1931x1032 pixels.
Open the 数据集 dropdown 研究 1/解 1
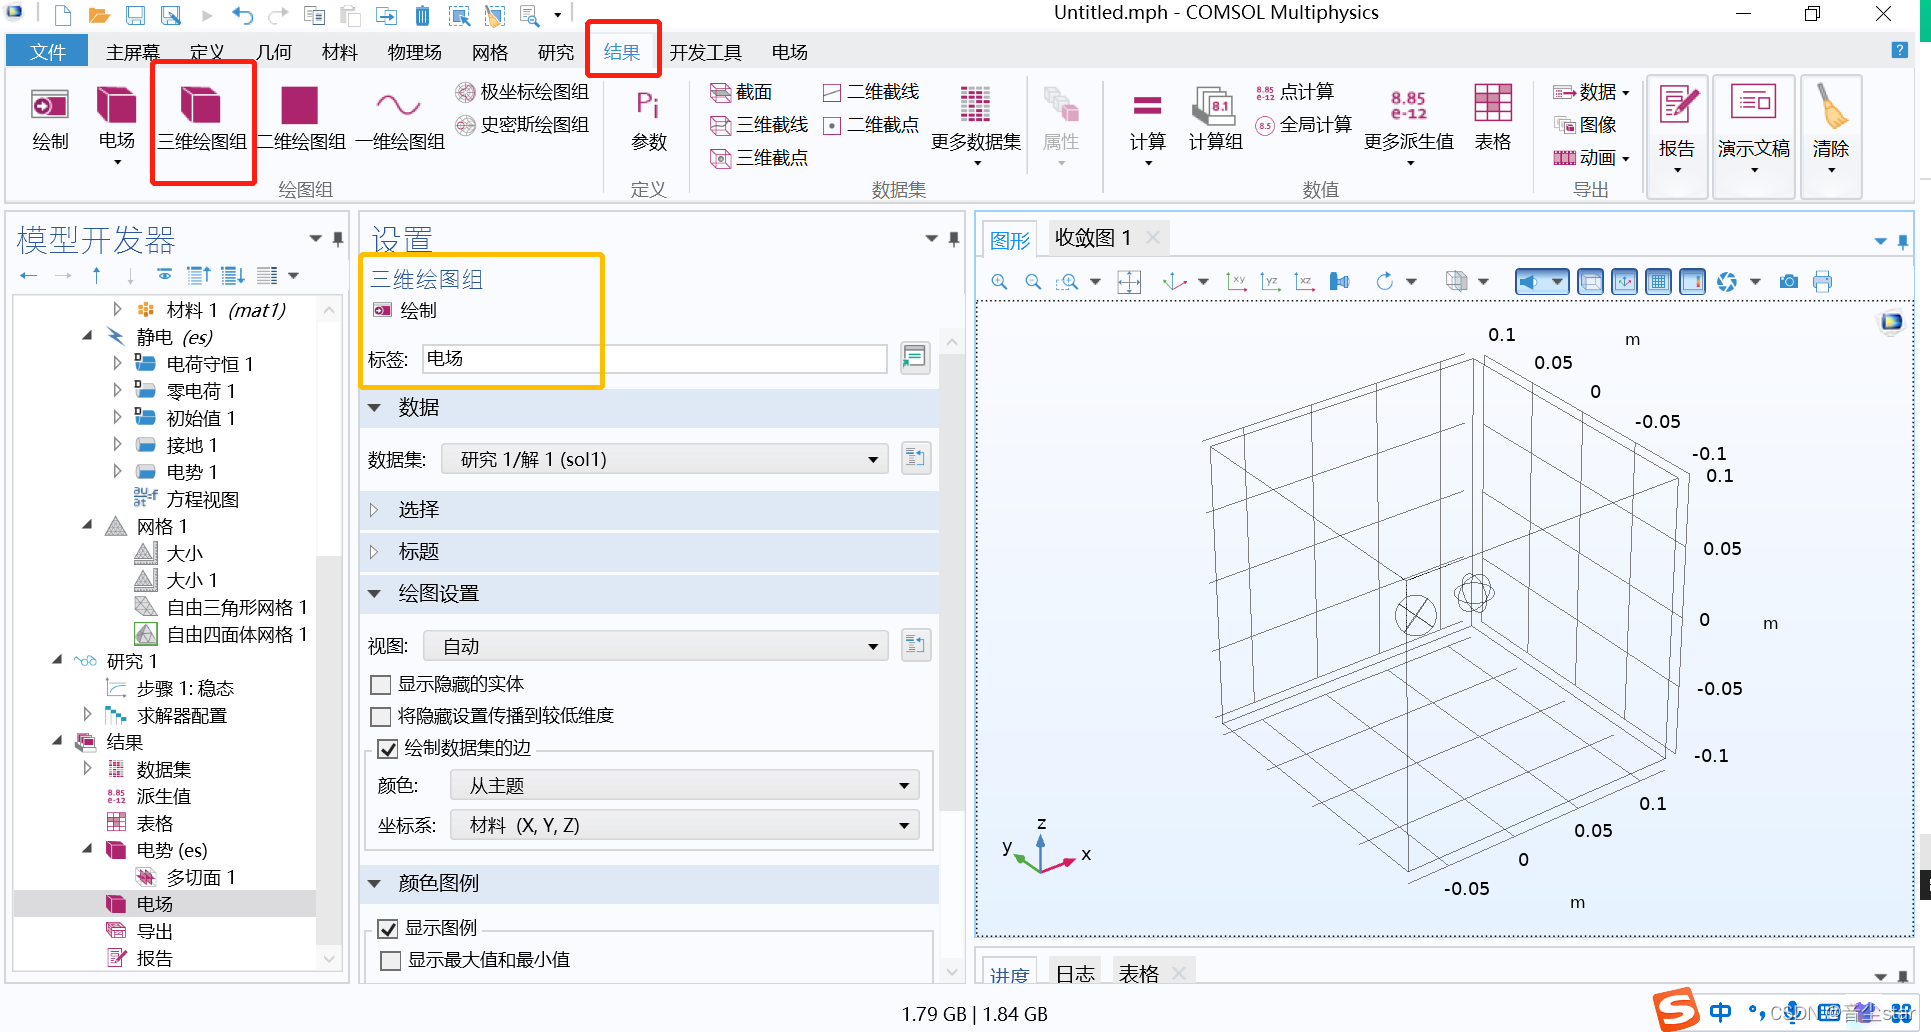[664, 459]
